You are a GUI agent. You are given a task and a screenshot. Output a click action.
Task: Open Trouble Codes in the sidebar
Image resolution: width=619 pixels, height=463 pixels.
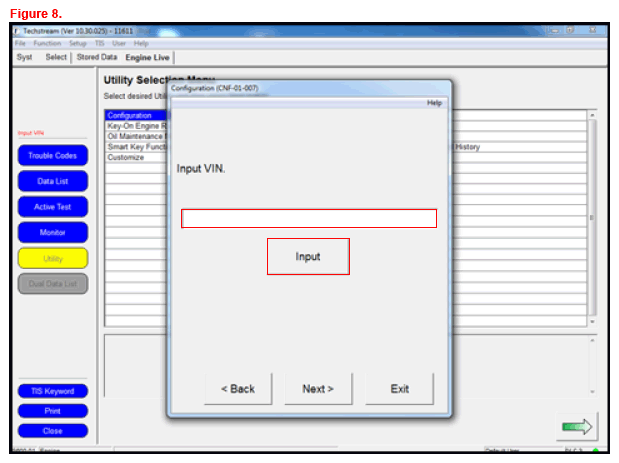point(53,156)
